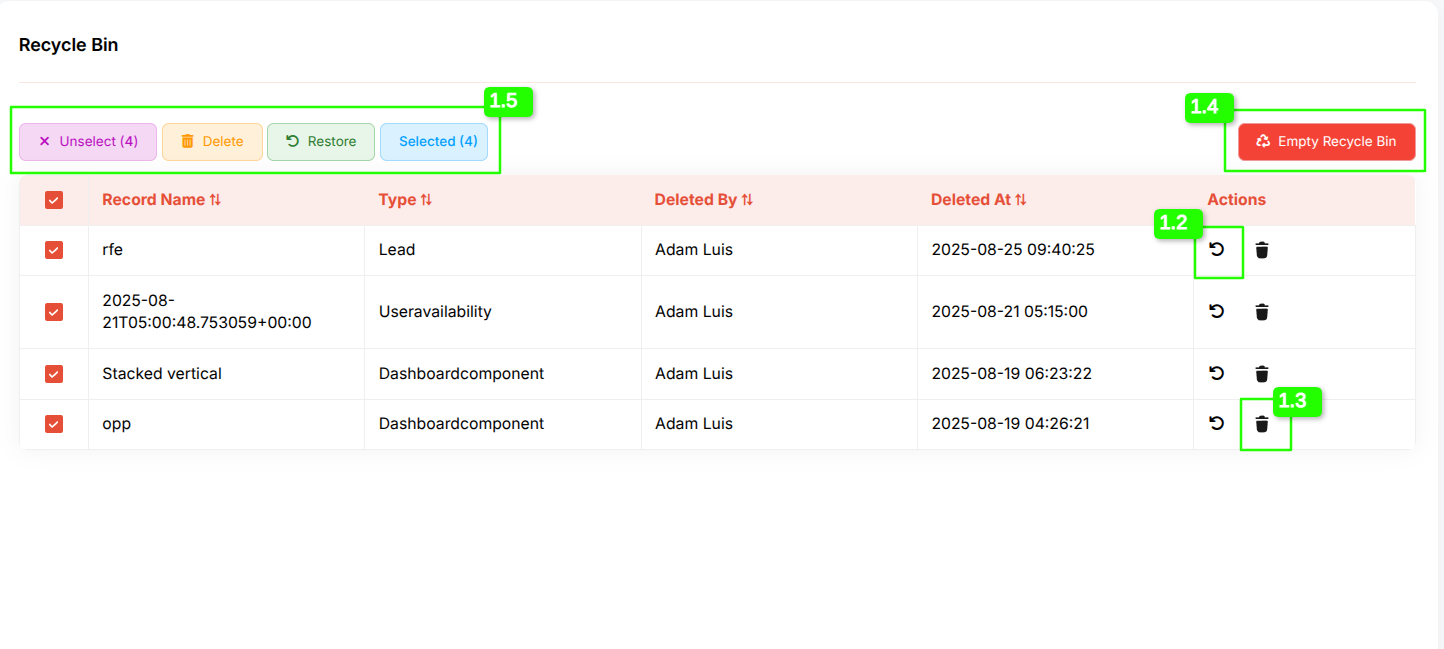This screenshot has height=649, width=1444.
Task: Restore the opp record
Action: click(x=1216, y=423)
